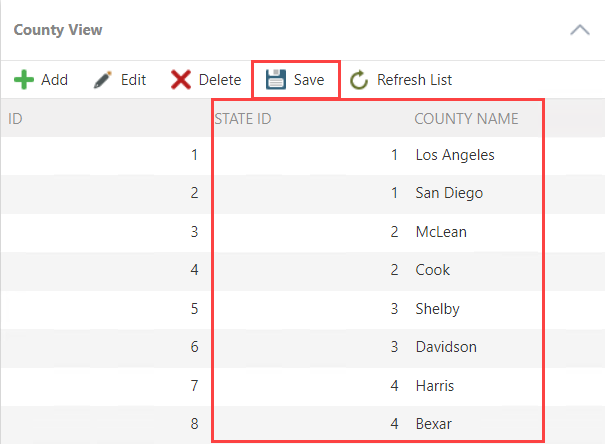Screen dimensions: 605x444
Task: Click the pencil Edit icon
Action: pos(102,80)
